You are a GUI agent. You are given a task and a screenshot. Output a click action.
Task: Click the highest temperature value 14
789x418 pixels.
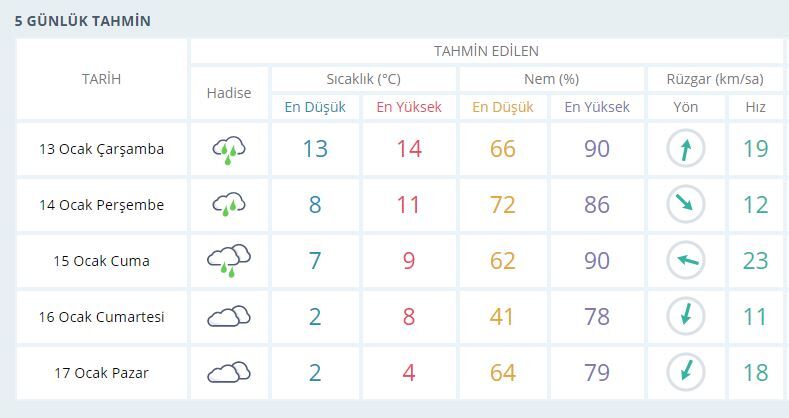point(409,149)
